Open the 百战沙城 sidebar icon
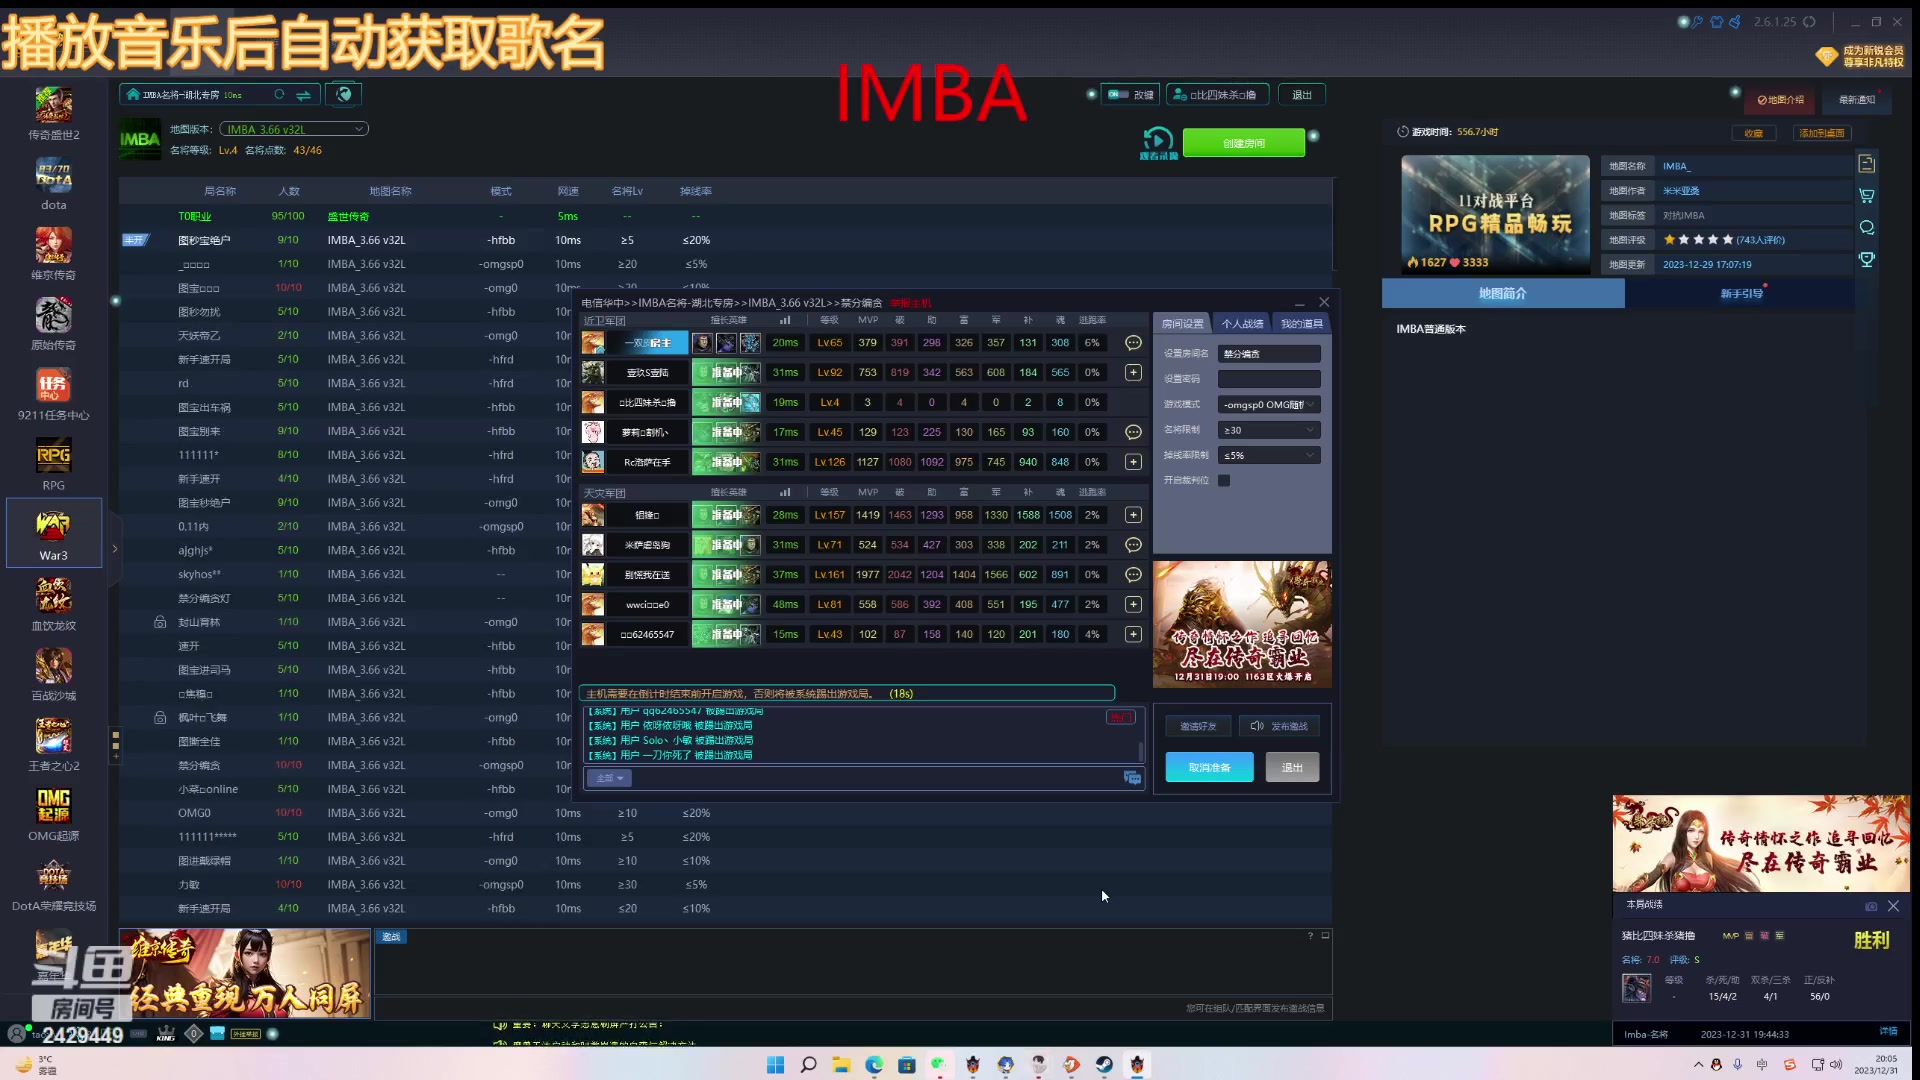The image size is (1920, 1080). click(54, 675)
